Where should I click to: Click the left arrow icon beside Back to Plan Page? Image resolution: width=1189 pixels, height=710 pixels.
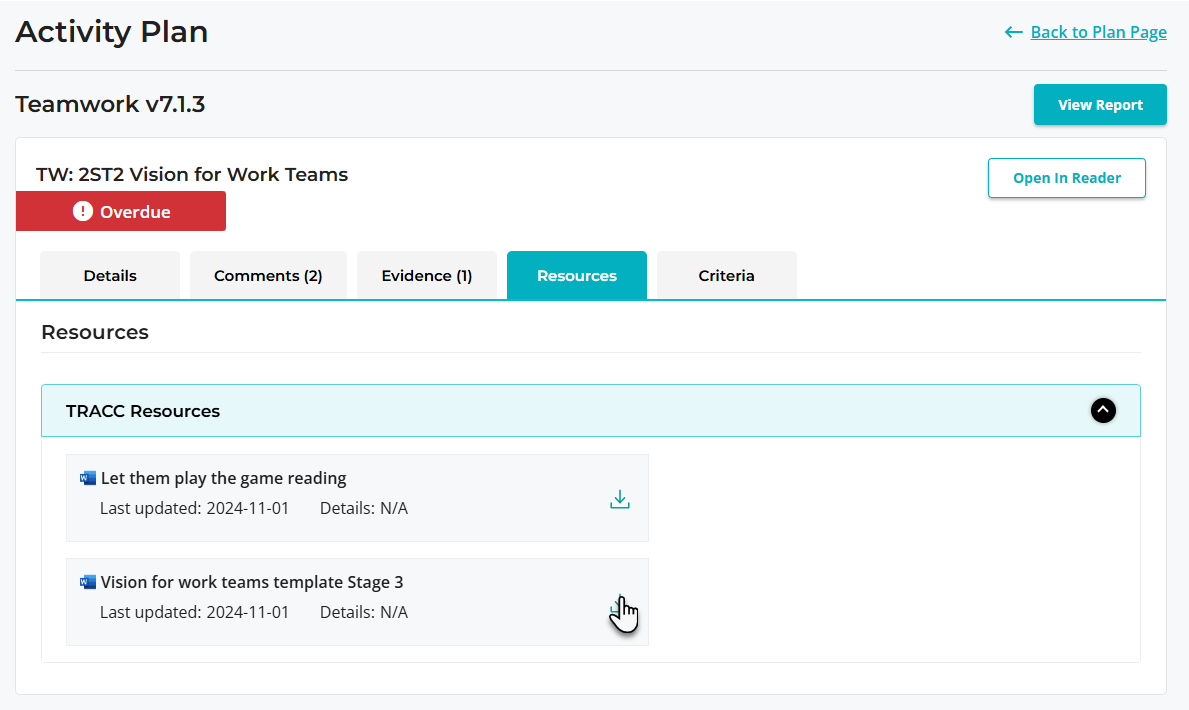point(1014,32)
